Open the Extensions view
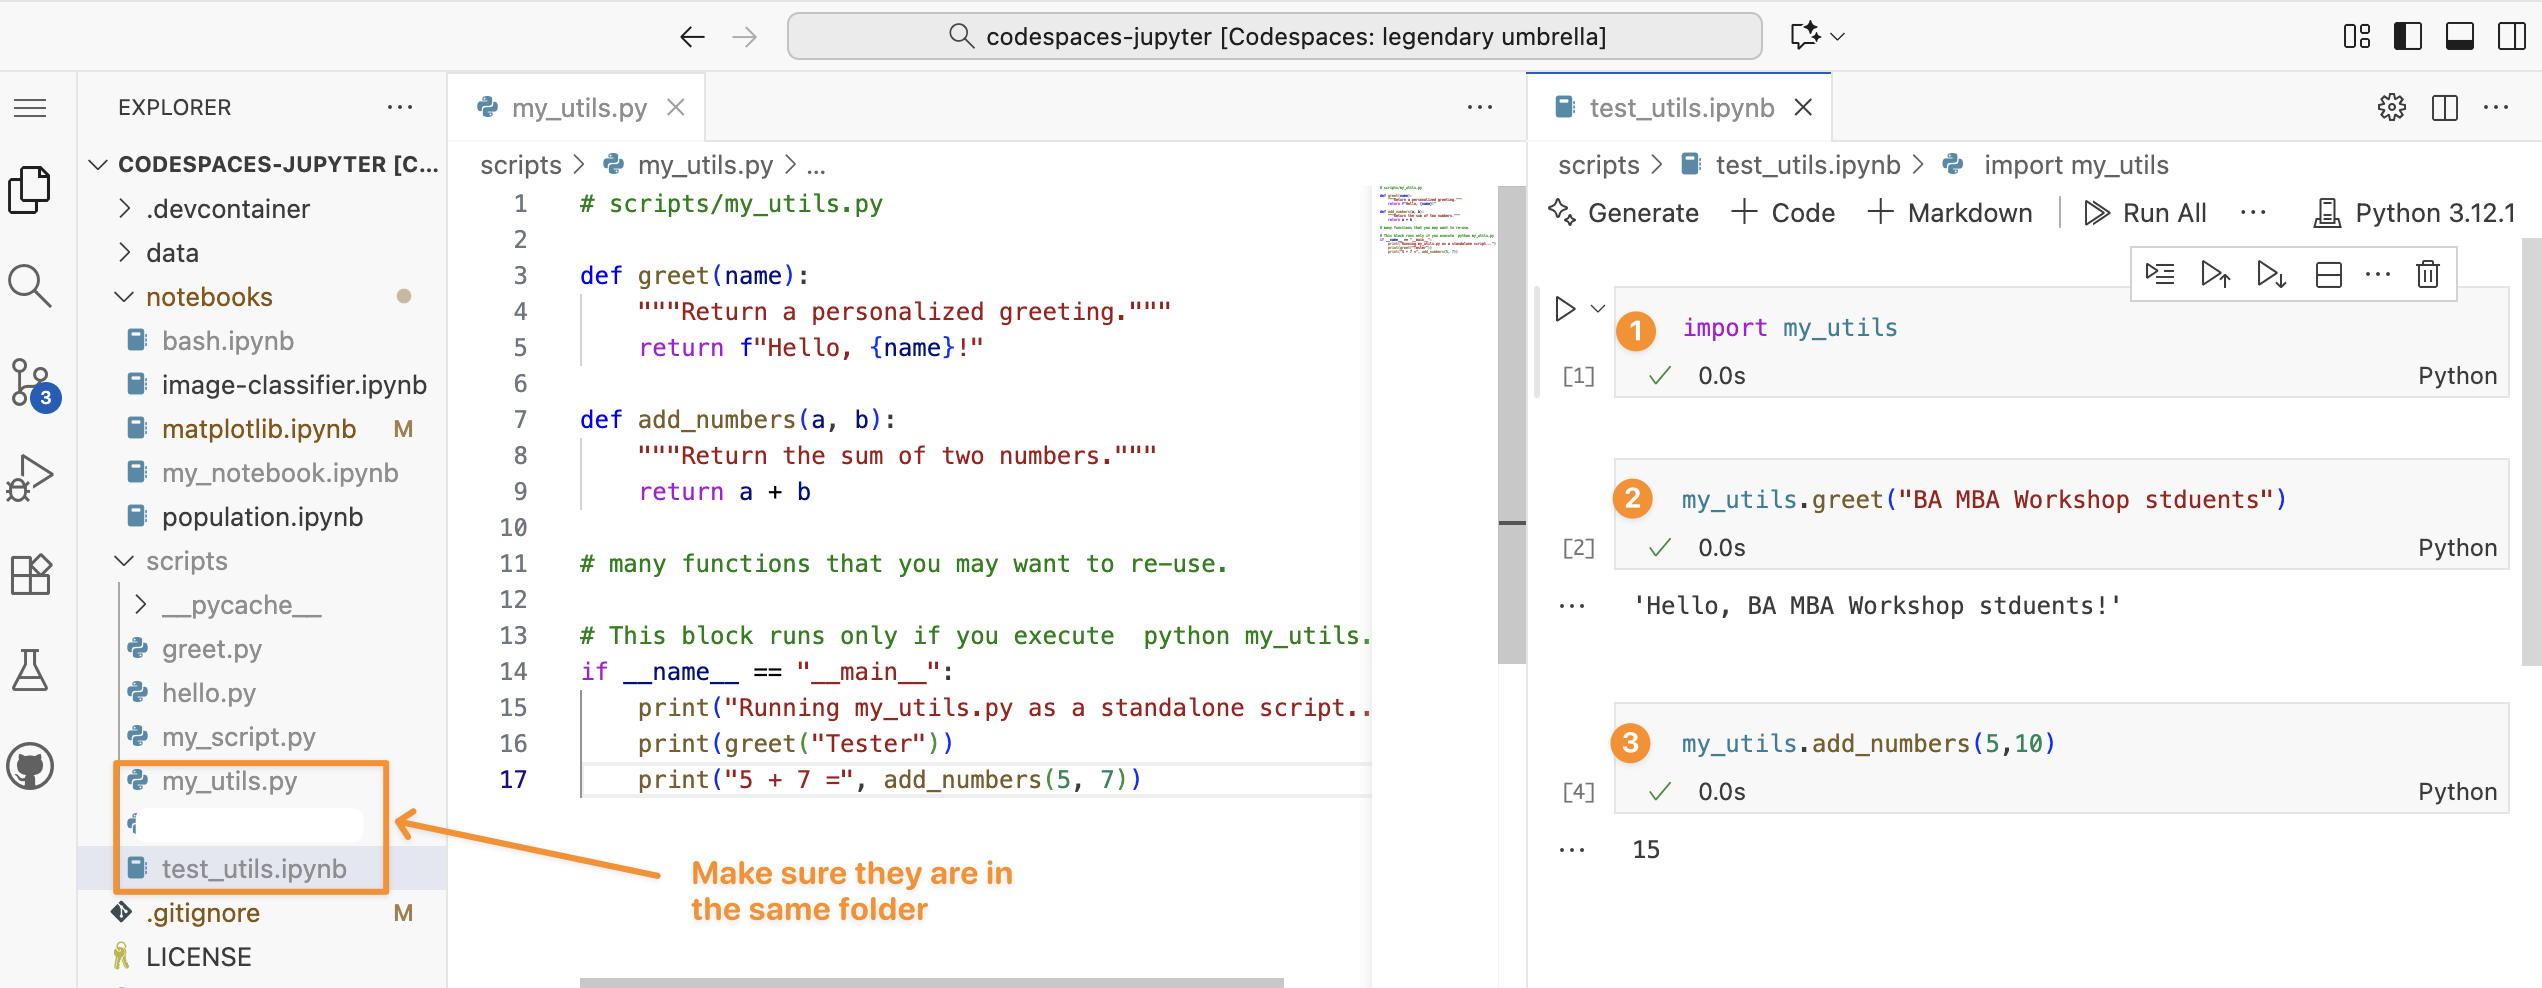 point(30,574)
